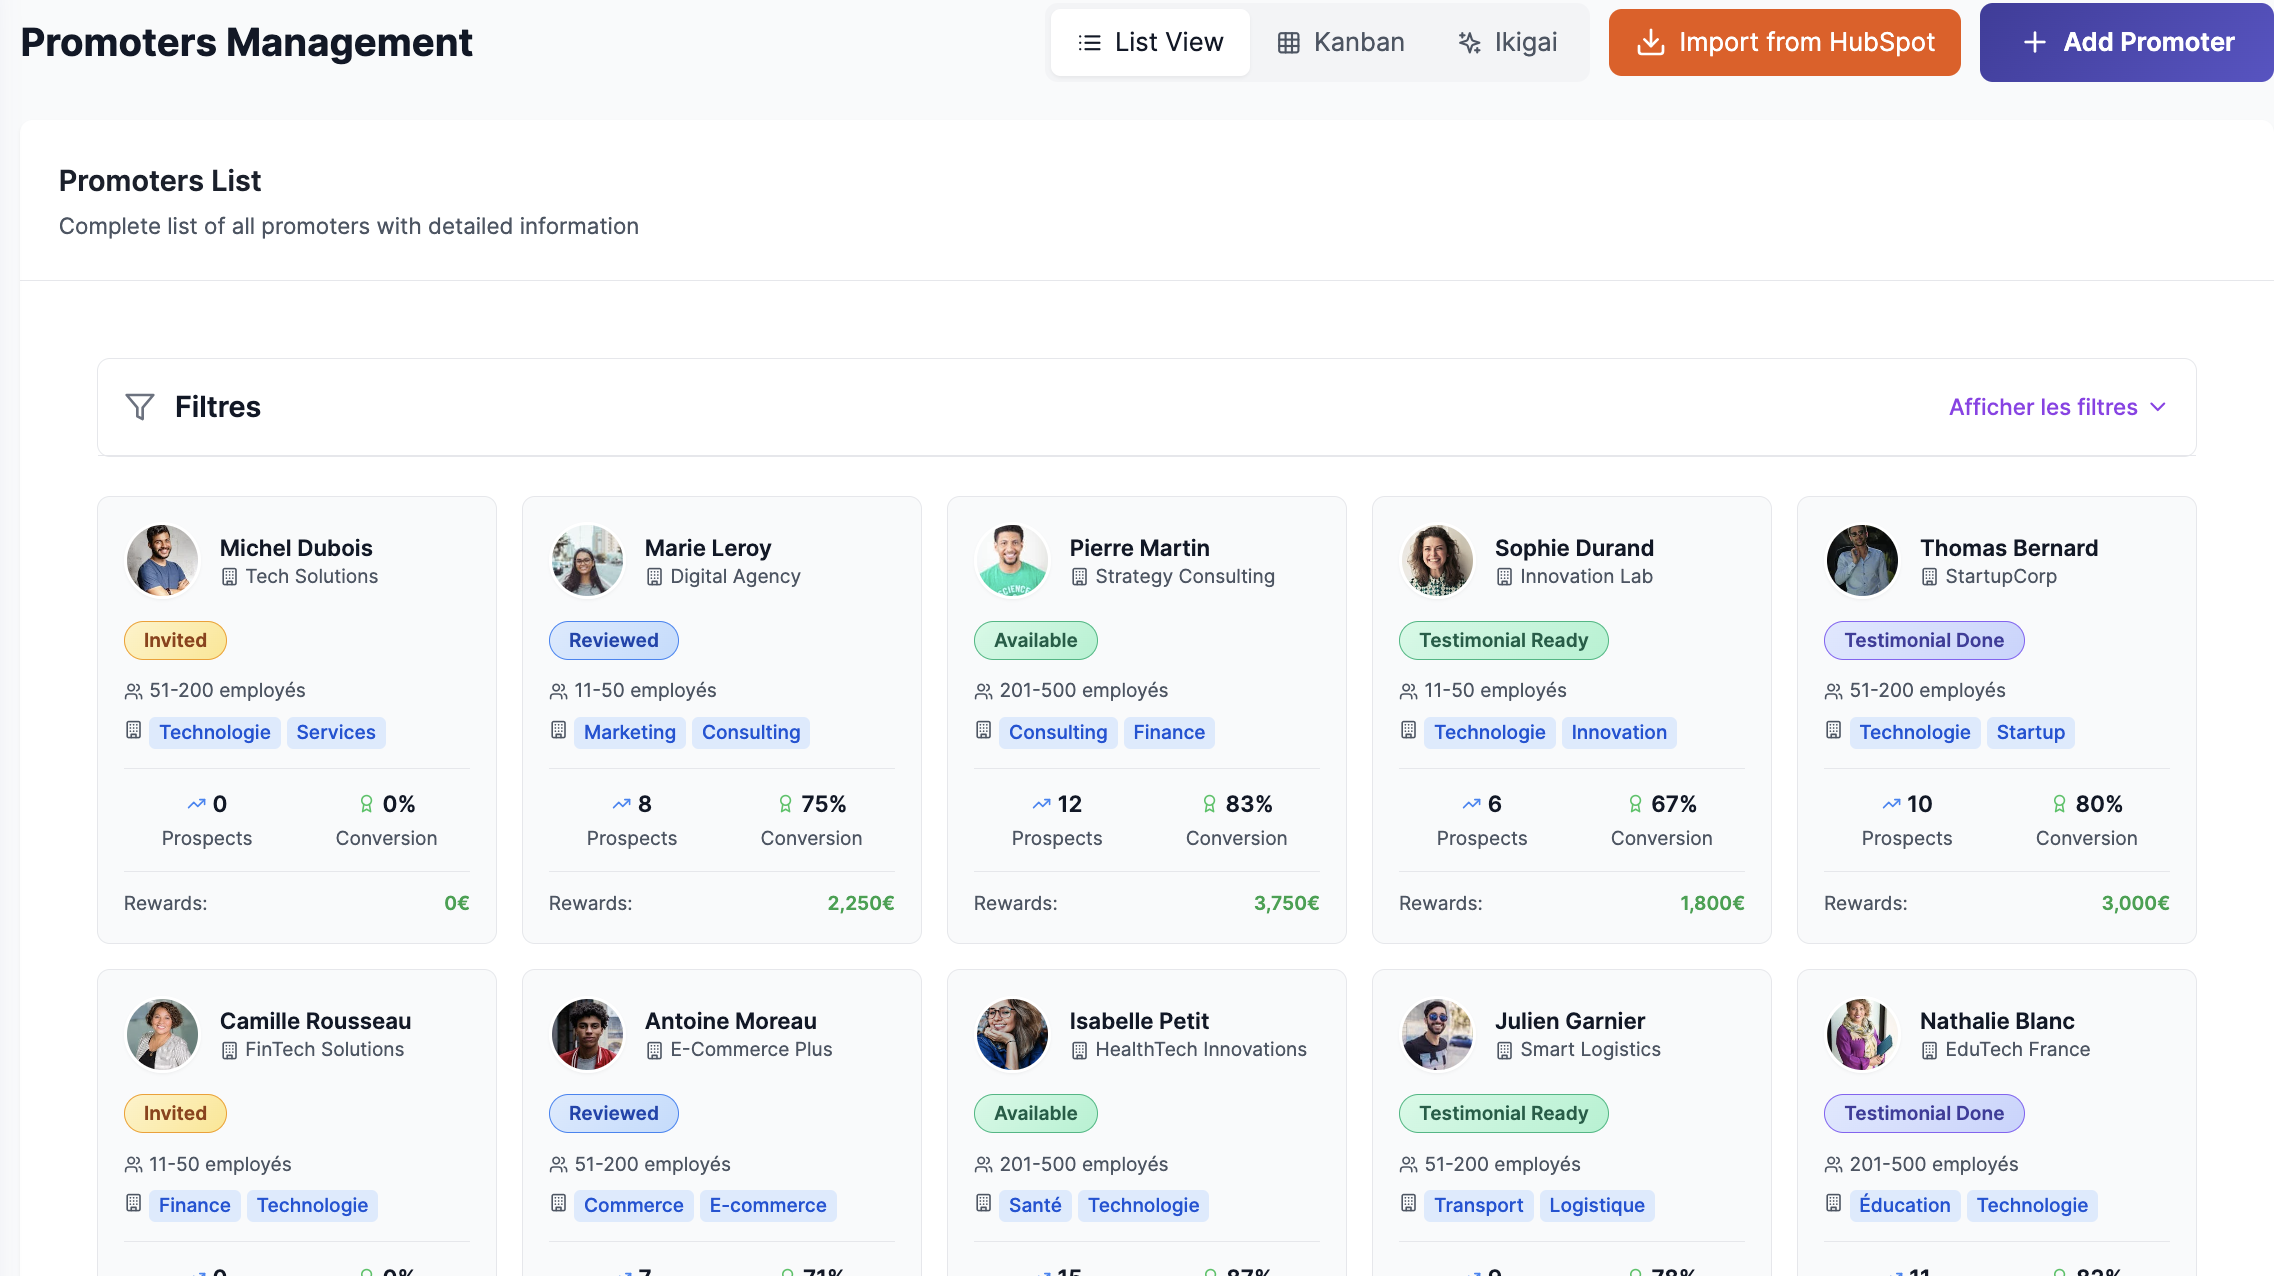
Task: Click Isabelle Petit's avatar
Action: [x=1012, y=1034]
